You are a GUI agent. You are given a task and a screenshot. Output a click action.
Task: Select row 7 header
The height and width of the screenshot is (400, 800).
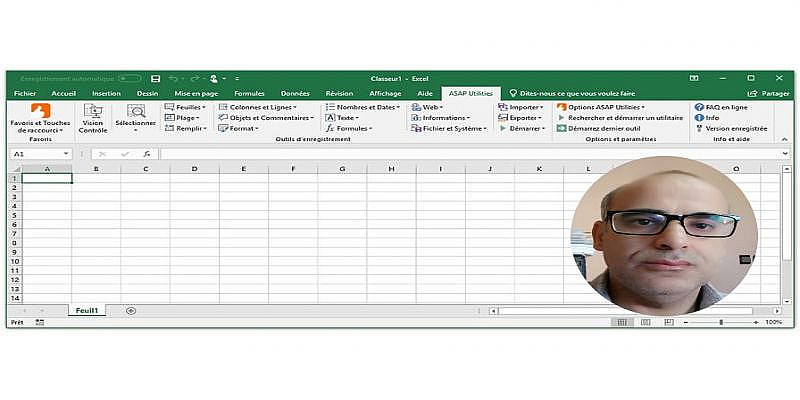click(x=16, y=233)
